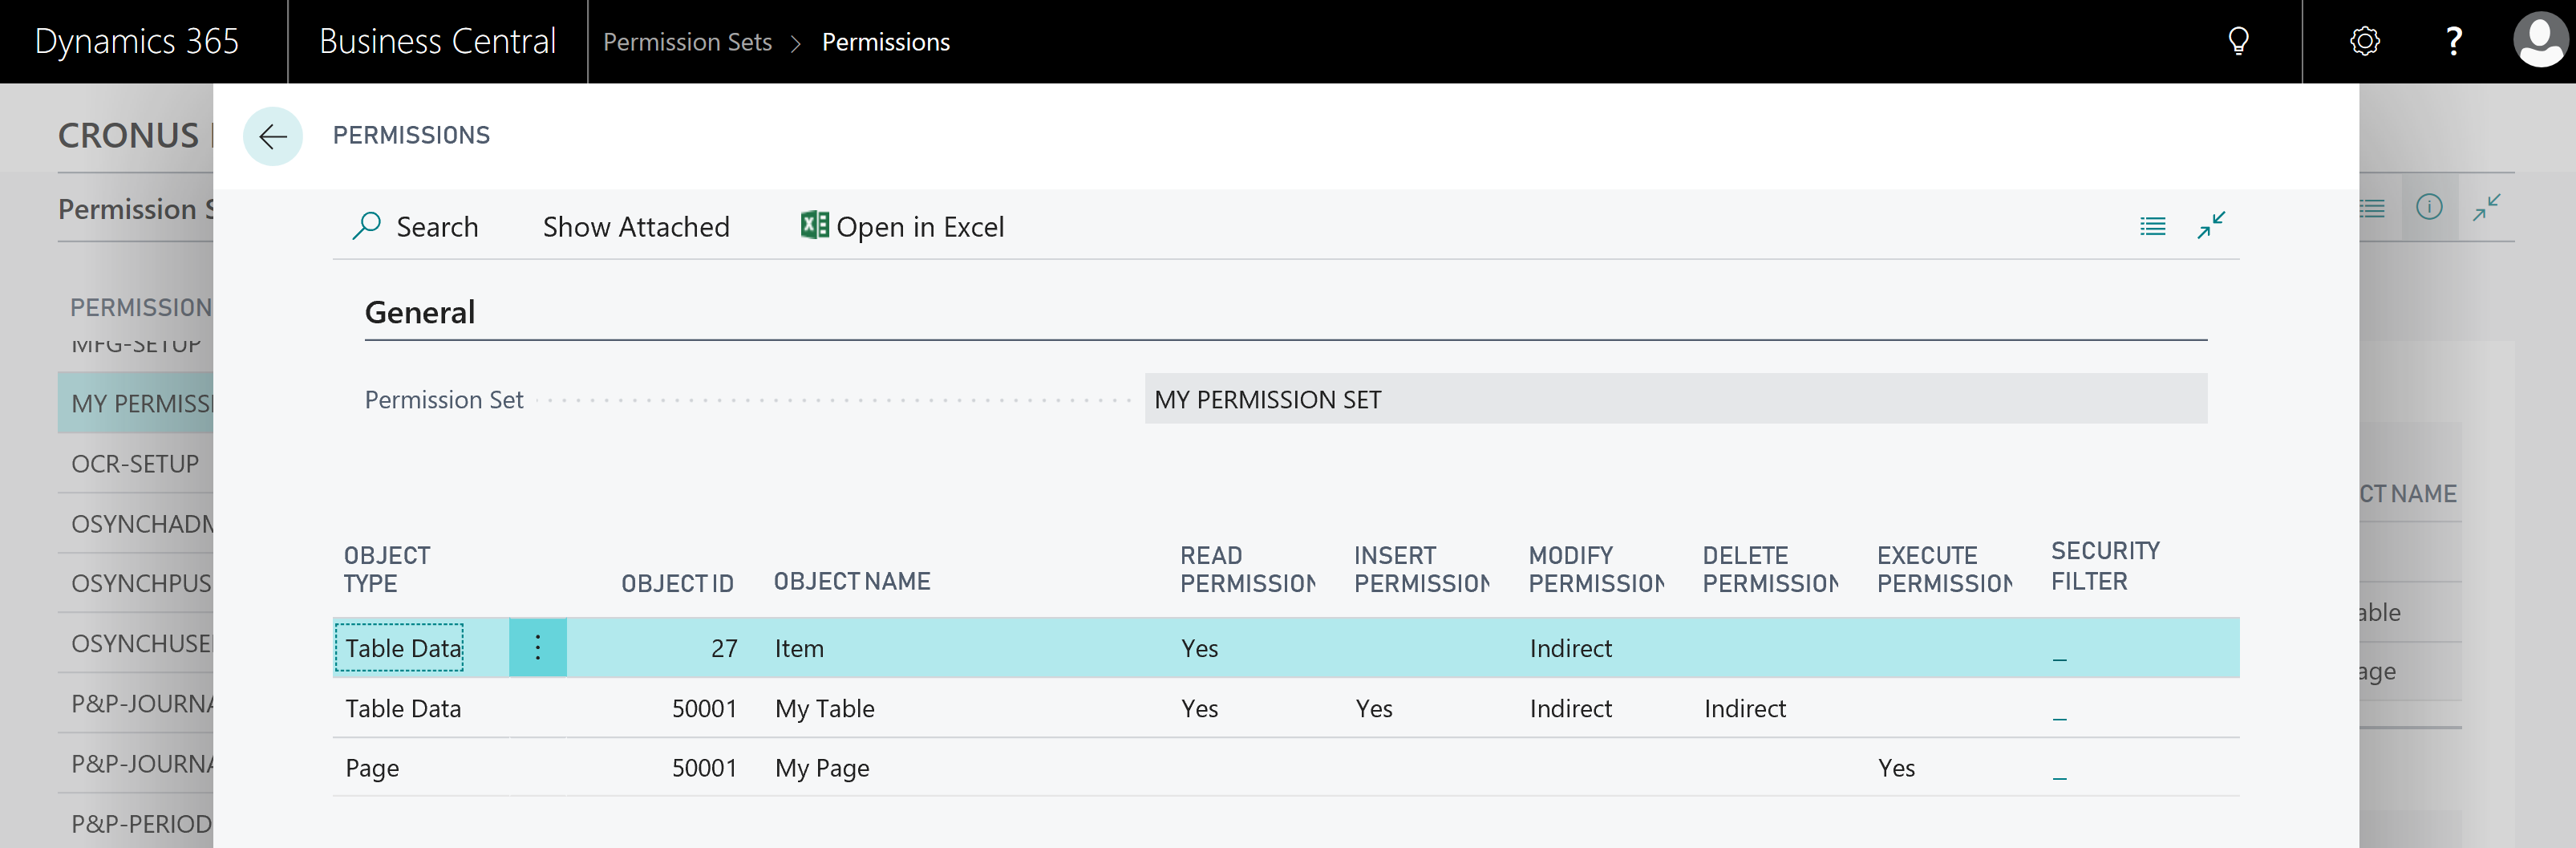Toggle the list view icon in Permissions
This screenshot has width=2576, height=848.
(2152, 226)
